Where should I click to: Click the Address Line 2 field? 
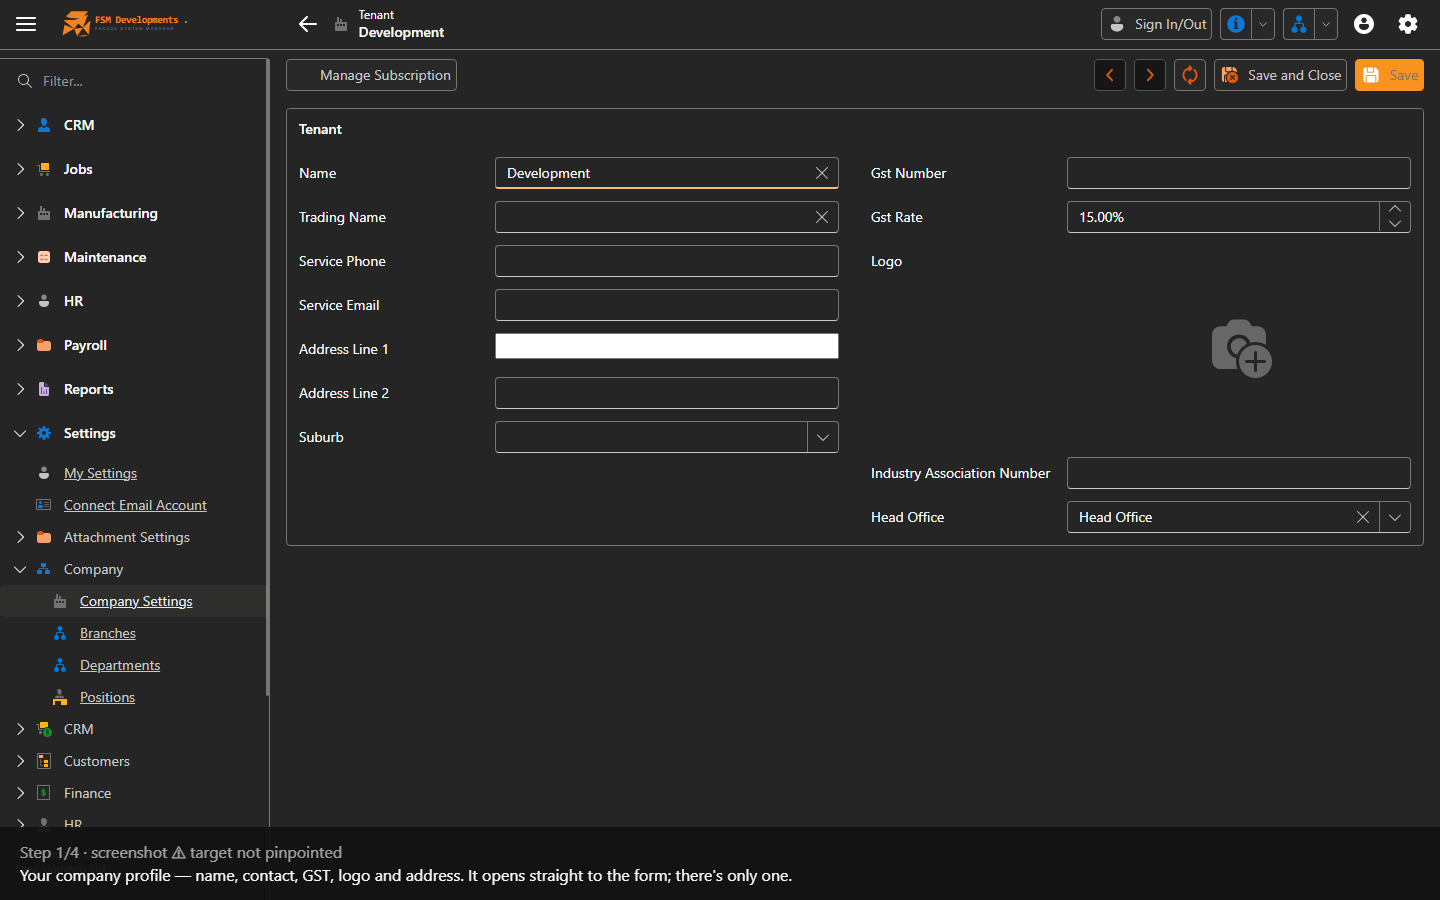[667, 393]
